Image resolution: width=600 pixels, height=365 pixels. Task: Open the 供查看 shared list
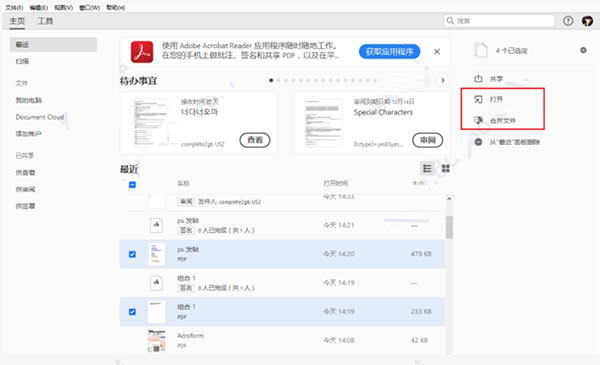(x=25, y=173)
